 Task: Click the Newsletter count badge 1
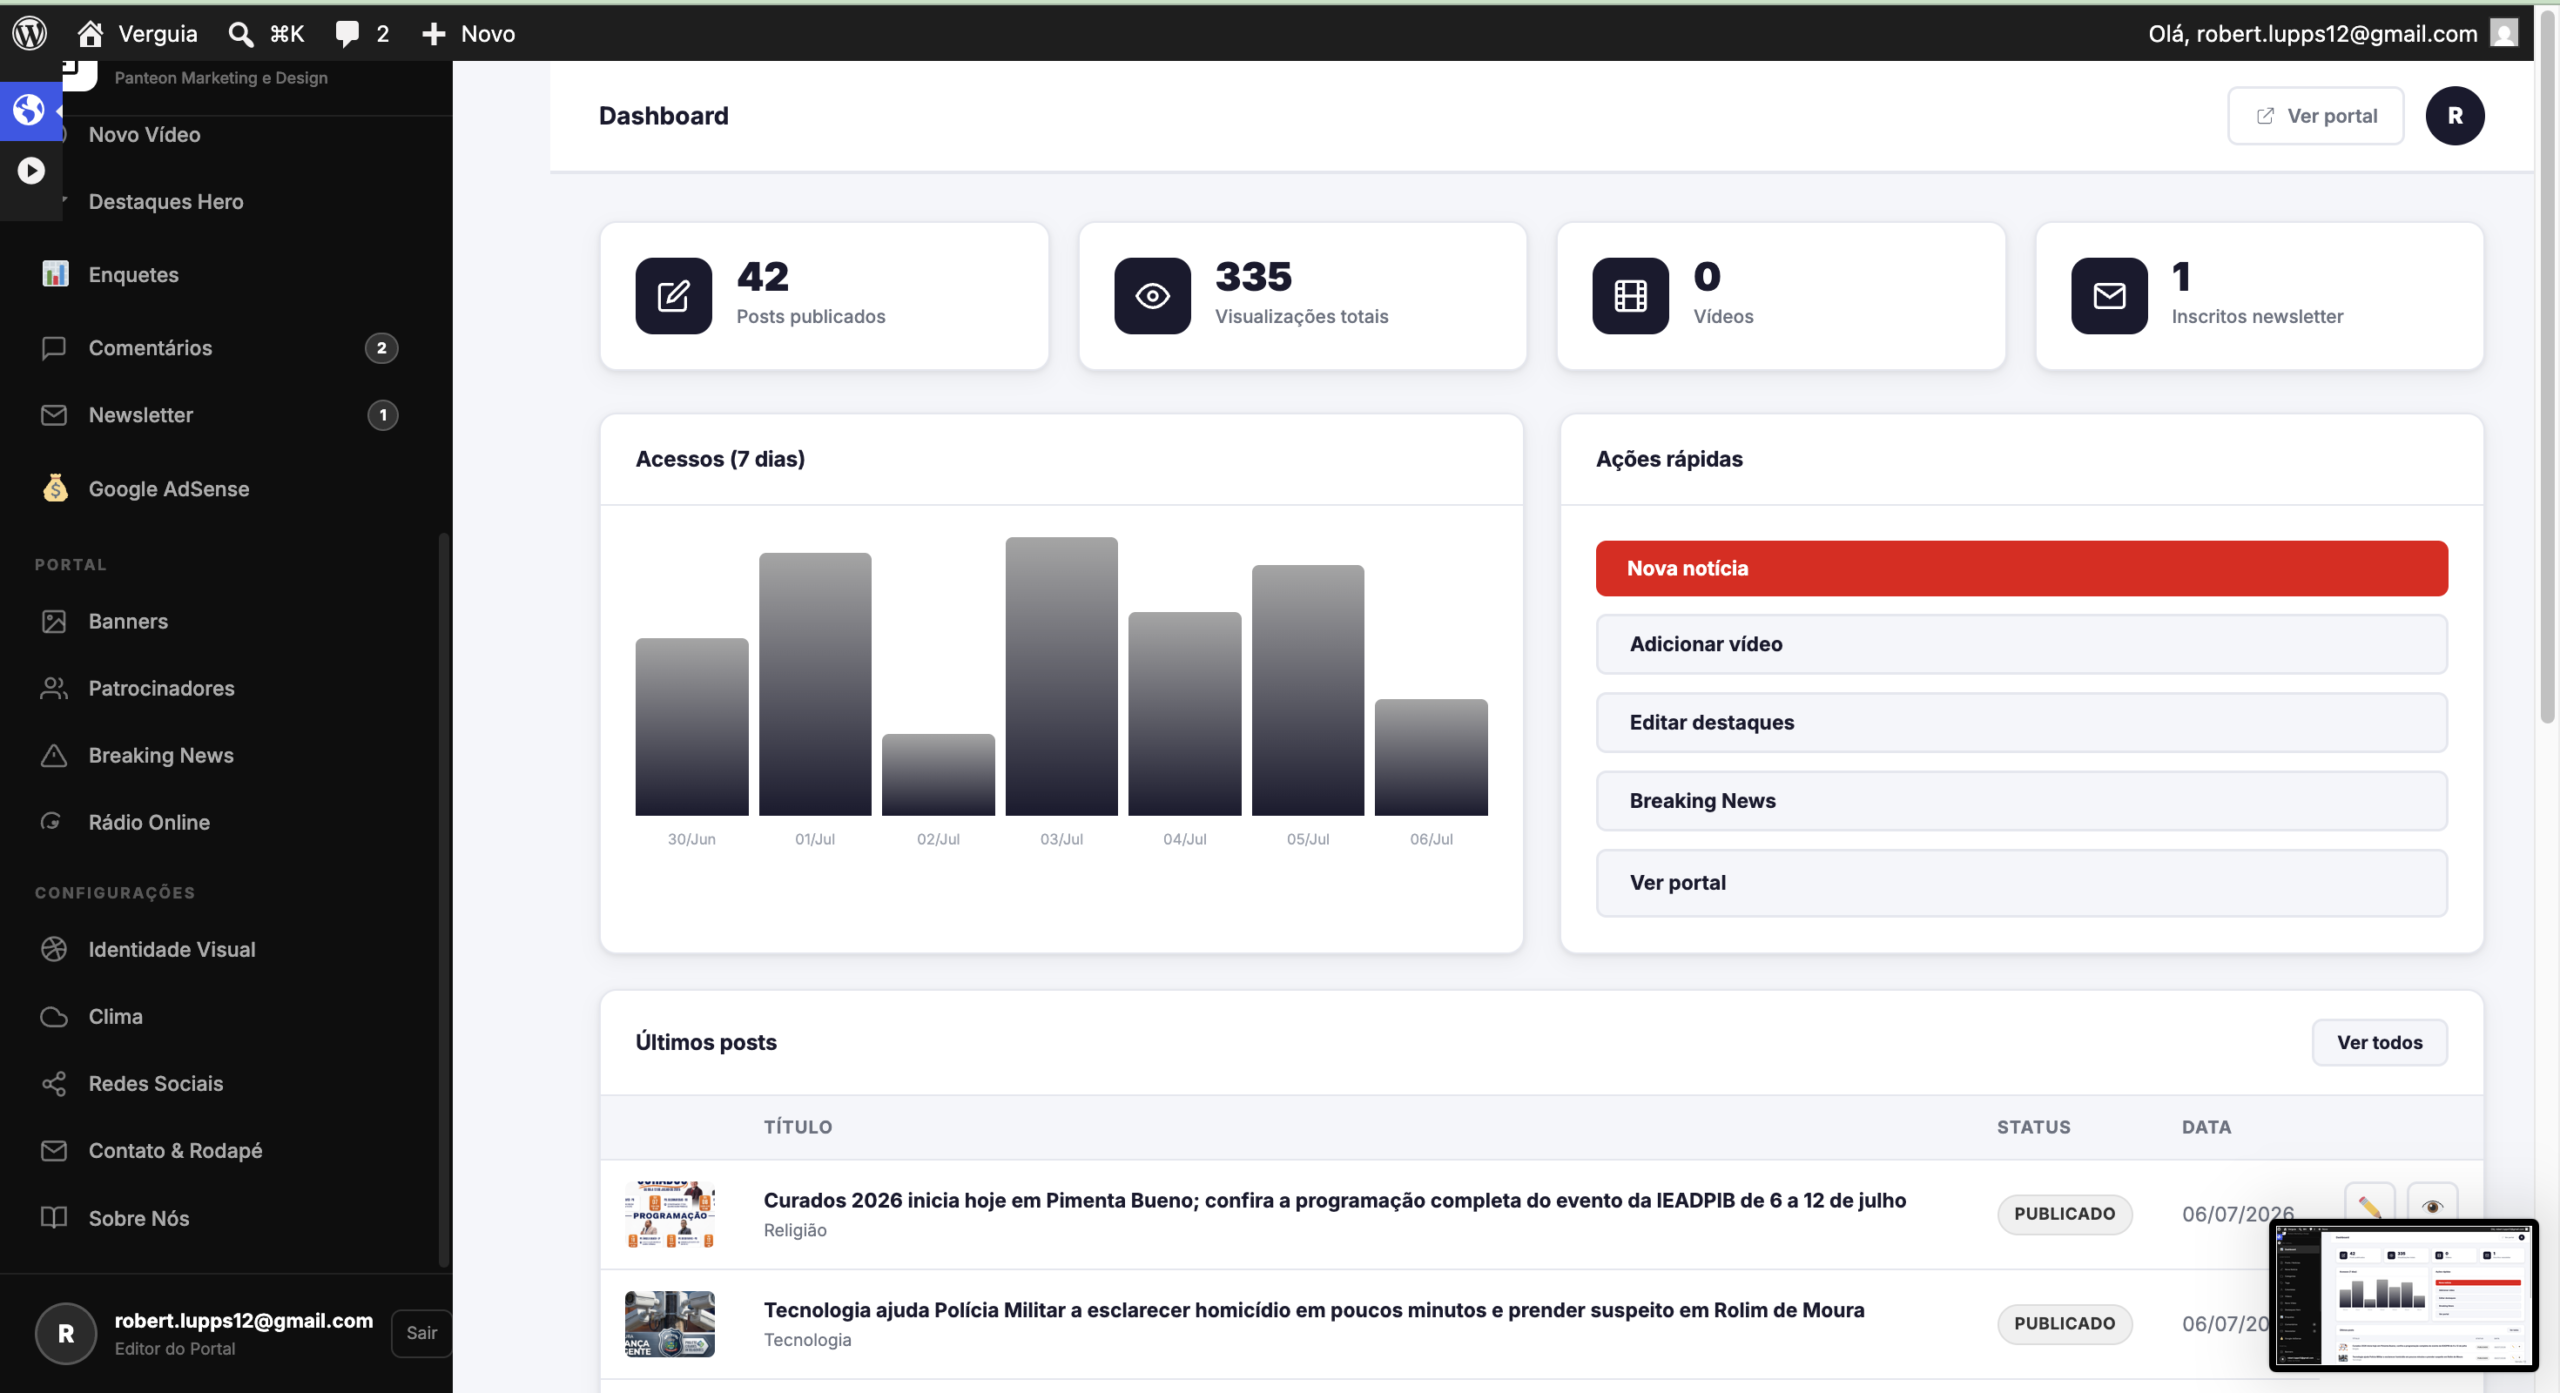point(382,415)
